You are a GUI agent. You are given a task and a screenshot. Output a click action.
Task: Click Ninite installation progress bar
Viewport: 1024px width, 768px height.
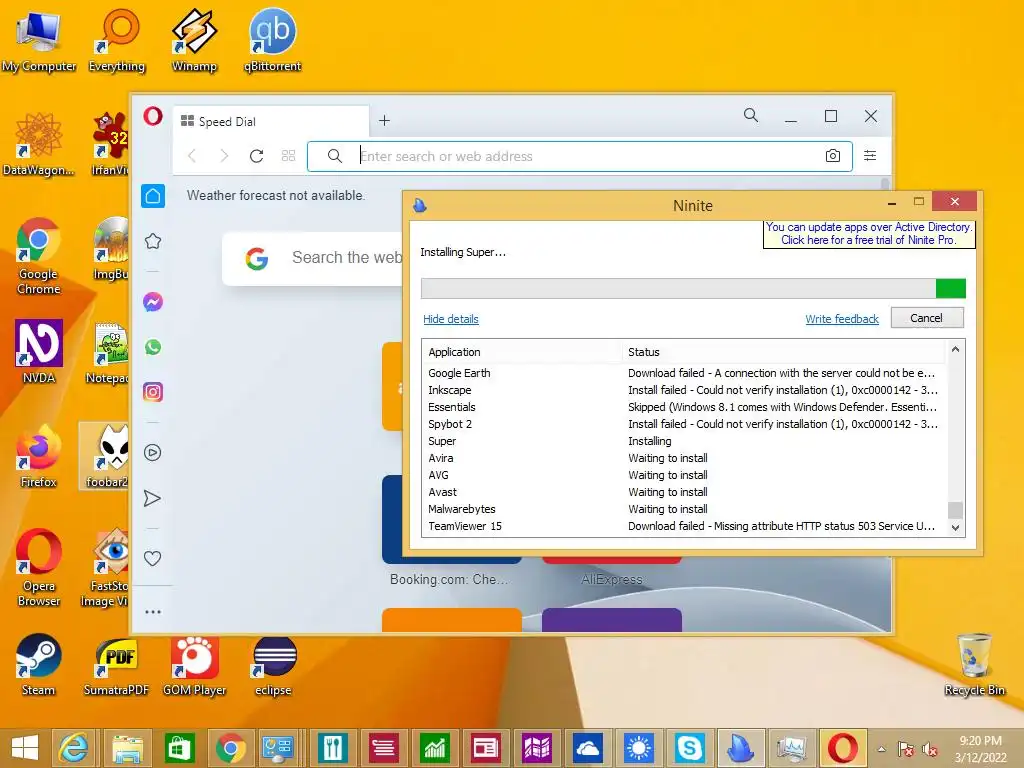(x=693, y=288)
